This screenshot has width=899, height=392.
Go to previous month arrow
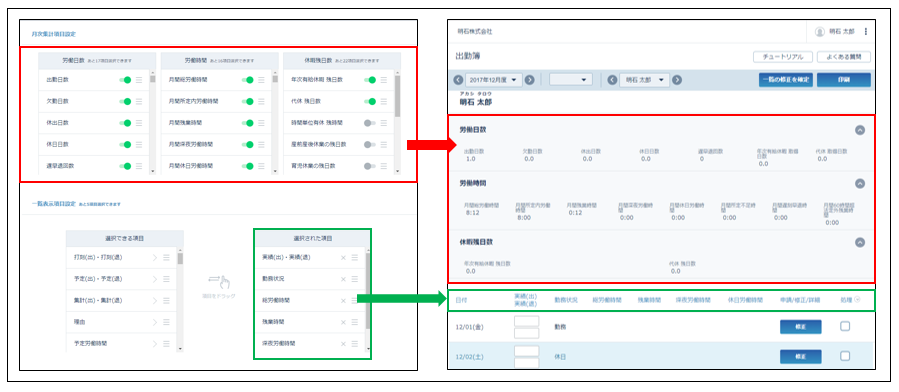[458, 80]
